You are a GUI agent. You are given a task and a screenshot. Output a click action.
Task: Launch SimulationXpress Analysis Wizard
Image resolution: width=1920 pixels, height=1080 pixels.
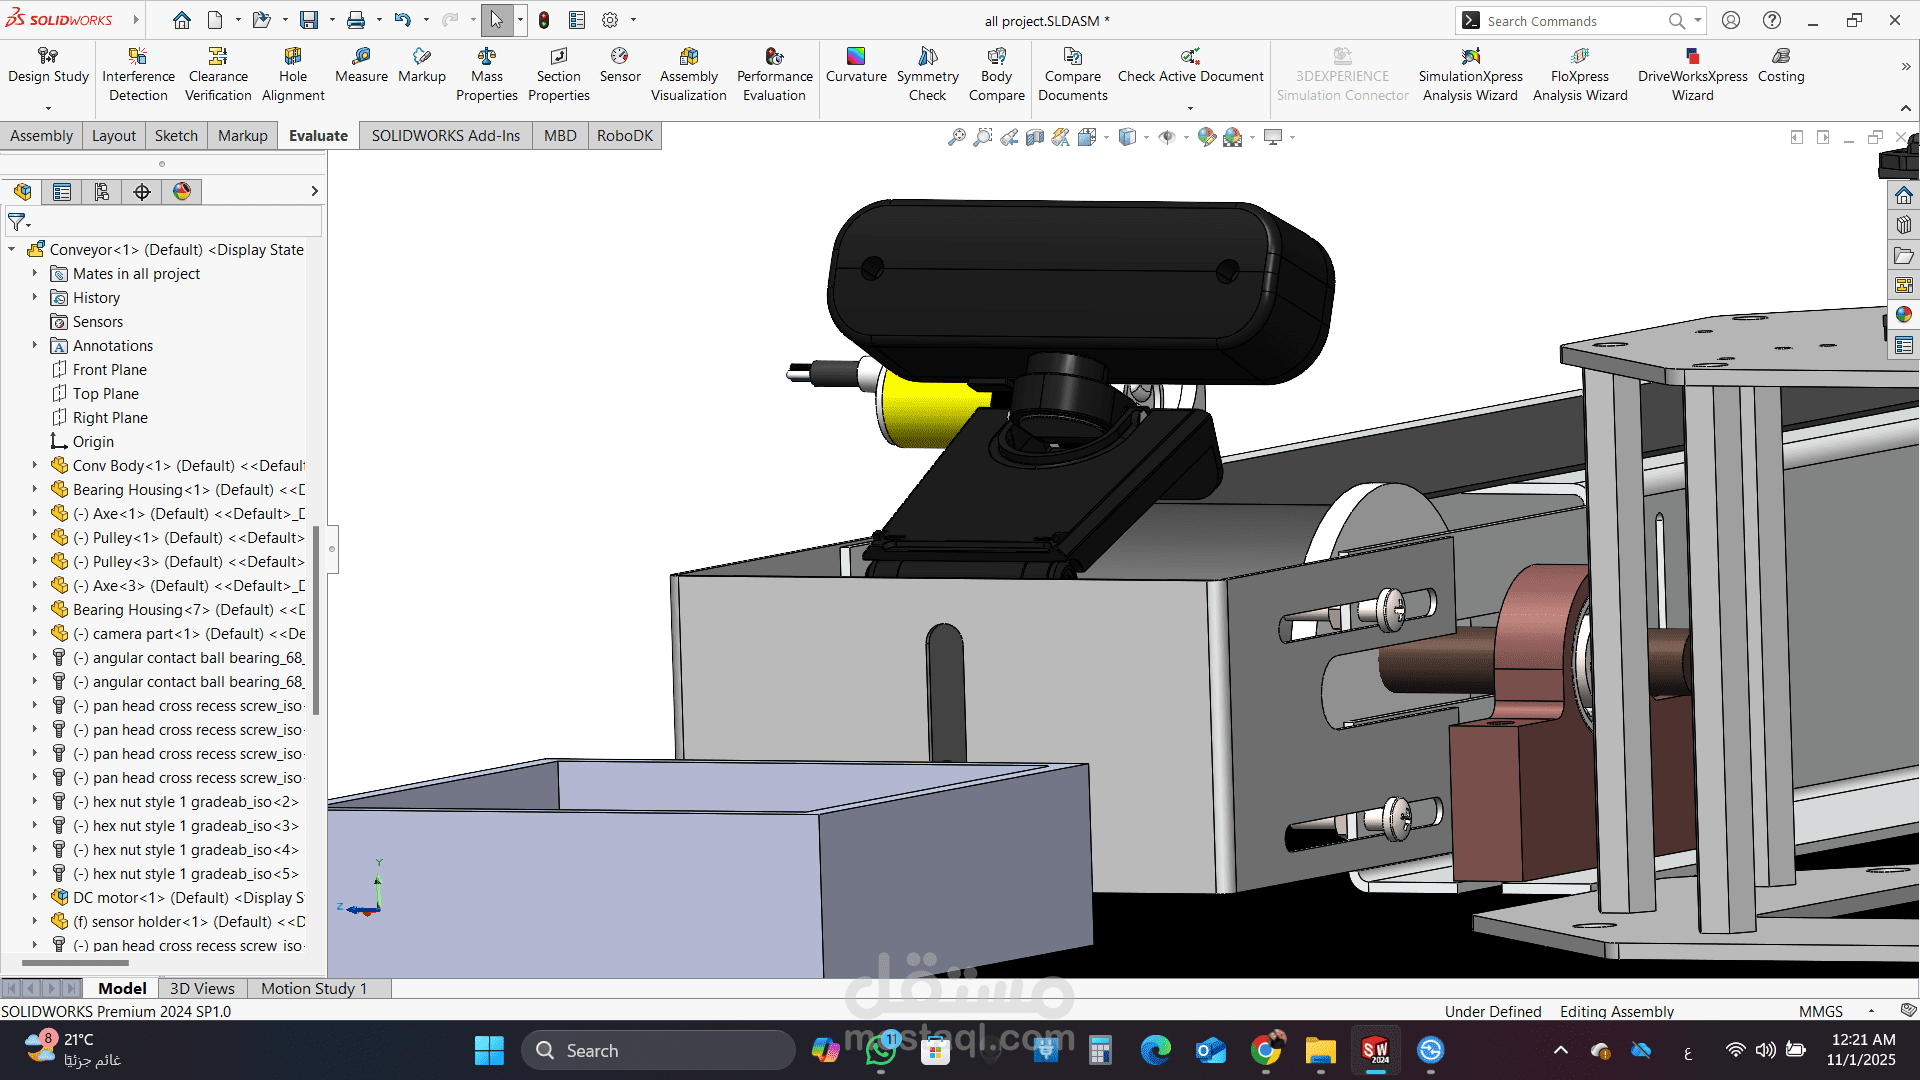1470,75
